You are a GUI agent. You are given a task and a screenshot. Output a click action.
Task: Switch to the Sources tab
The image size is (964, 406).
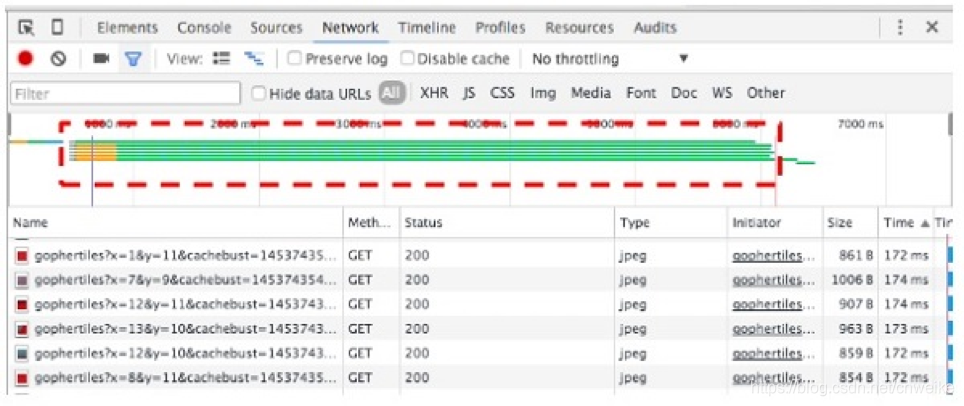pyautogui.click(x=277, y=28)
